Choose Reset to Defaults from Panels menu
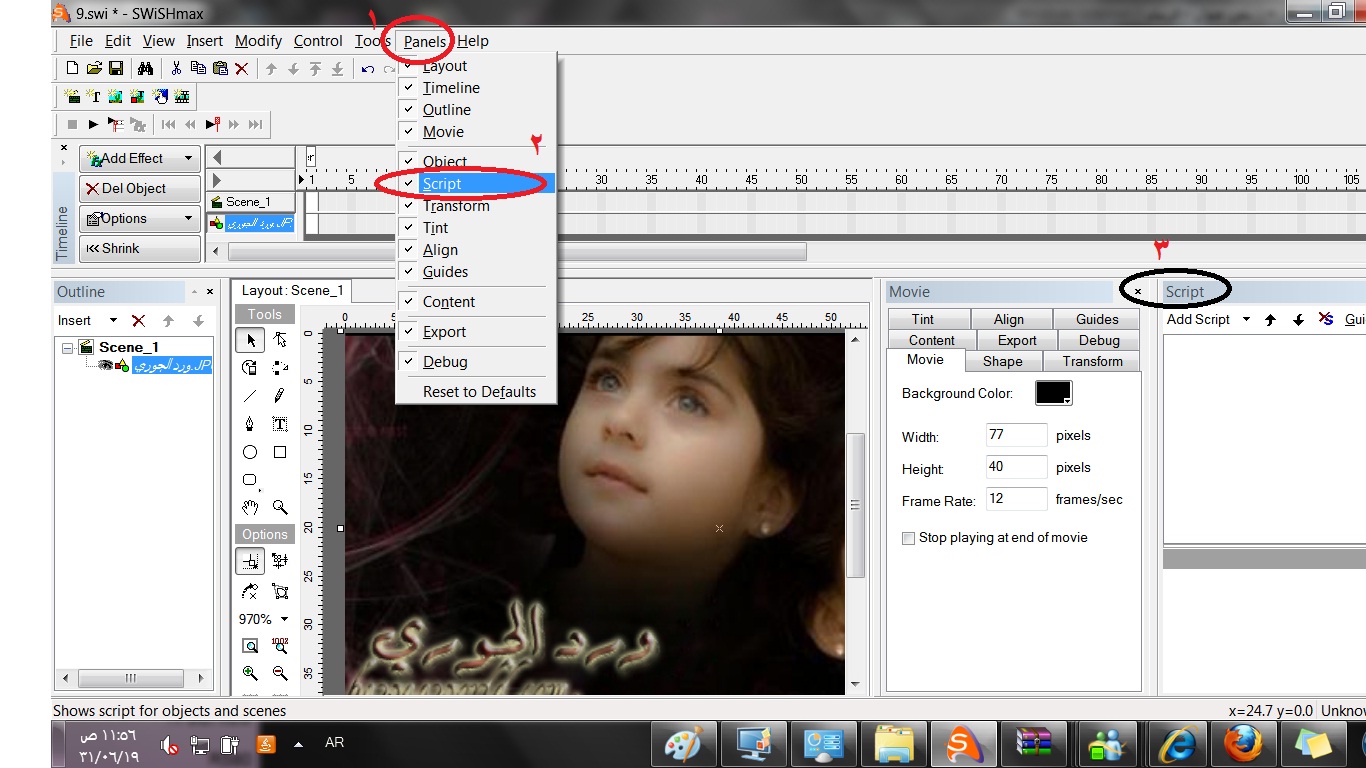Image resolution: width=1366 pixels, height=768 pixels. click(479, 392)
